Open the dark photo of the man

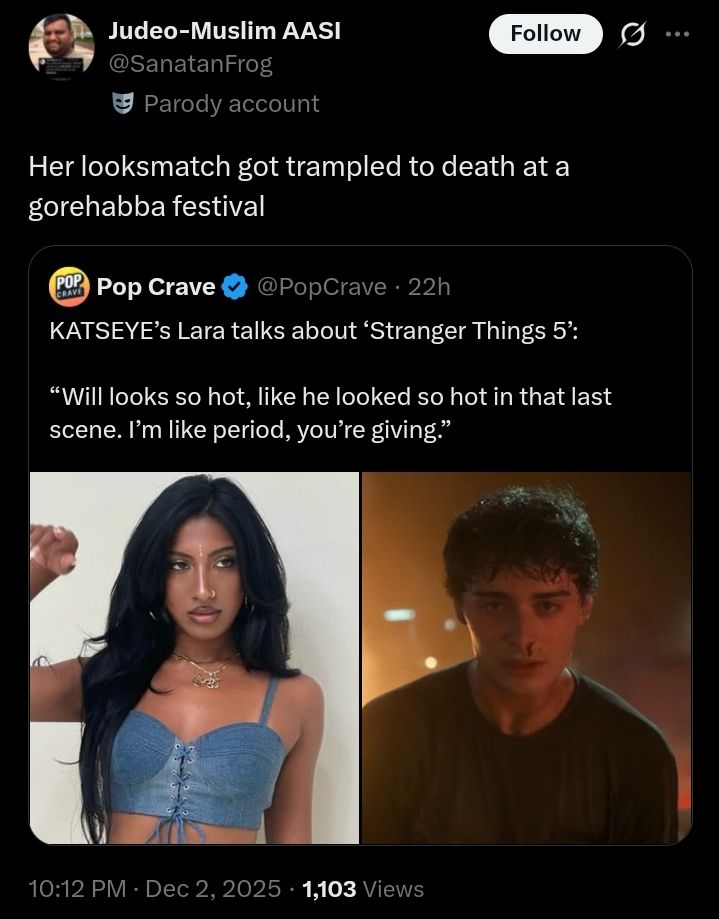tap(526, 657)
